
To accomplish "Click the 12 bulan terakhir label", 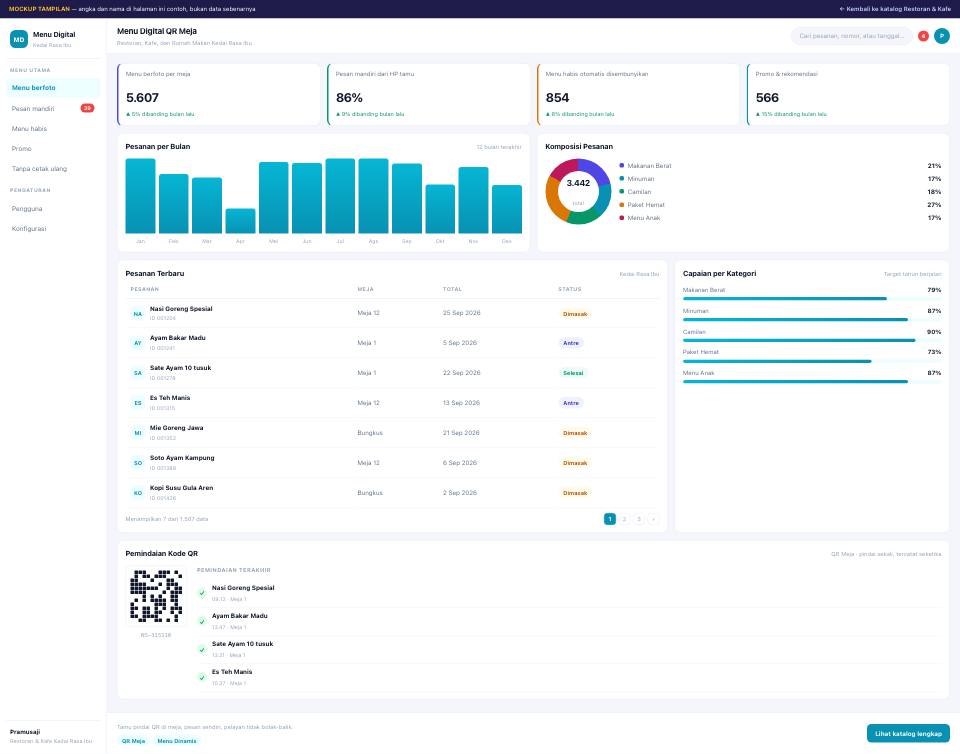I will click(x=499, y=147).
